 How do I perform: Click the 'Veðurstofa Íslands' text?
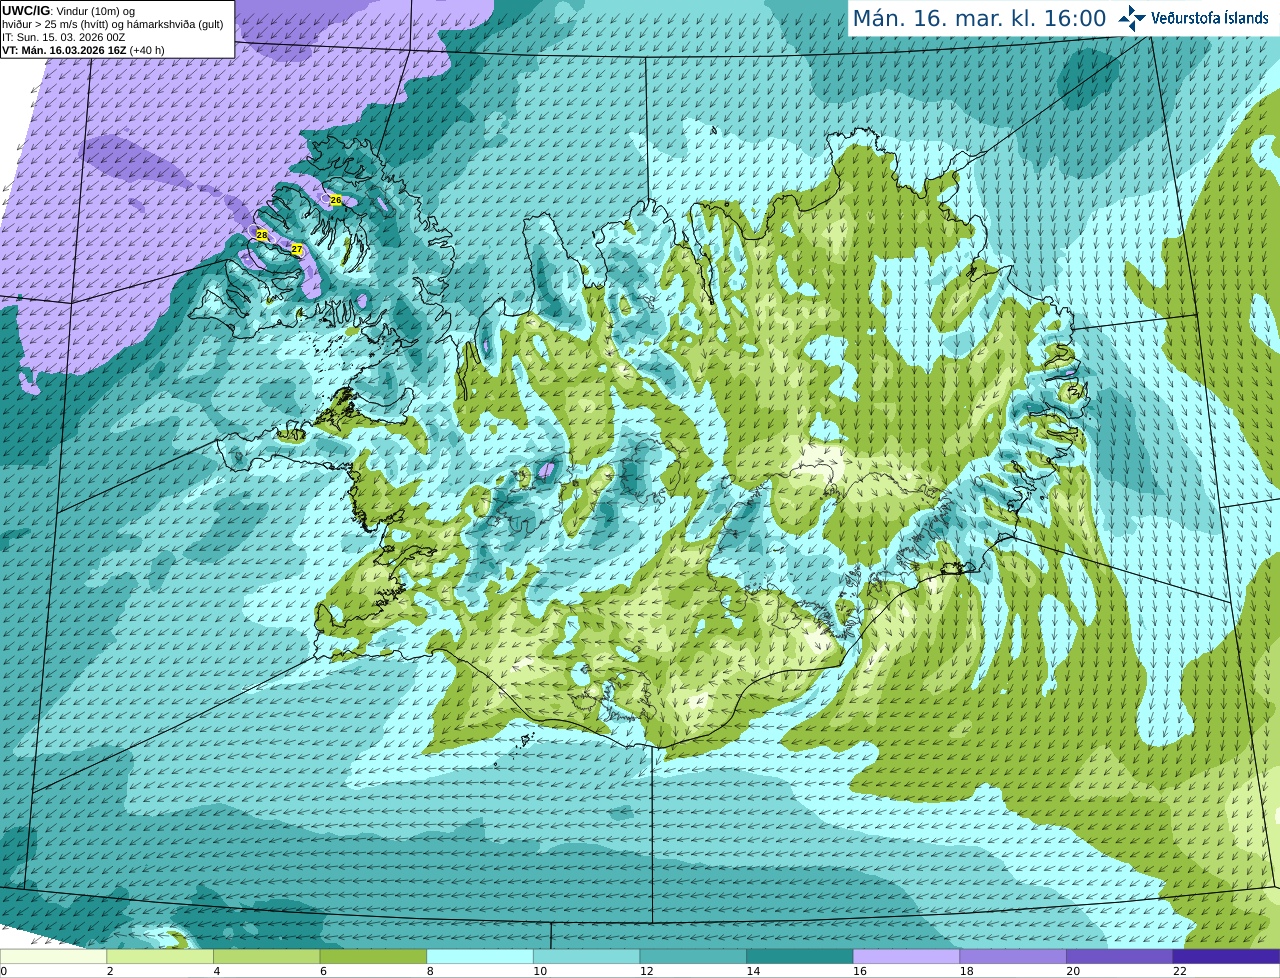(x=1209, y=18)
